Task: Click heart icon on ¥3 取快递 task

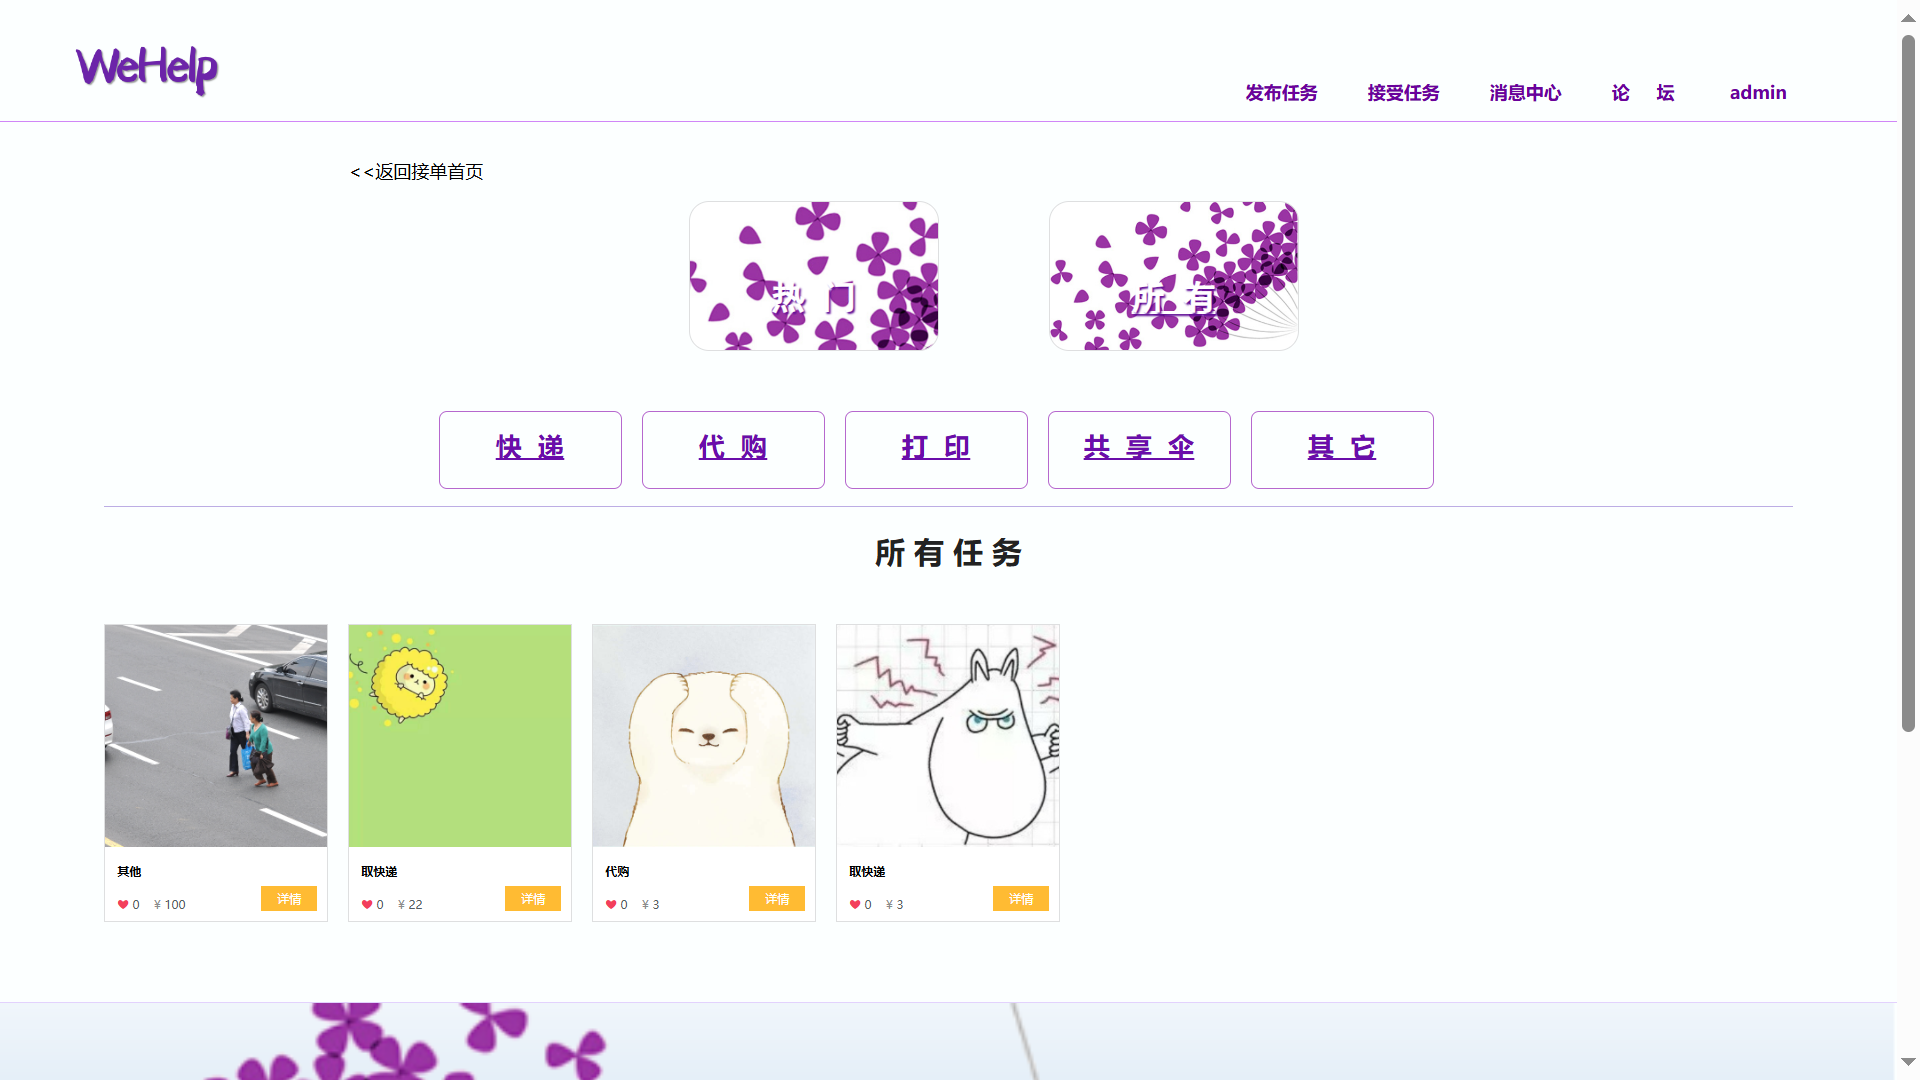Action: [x=855, y=905]
